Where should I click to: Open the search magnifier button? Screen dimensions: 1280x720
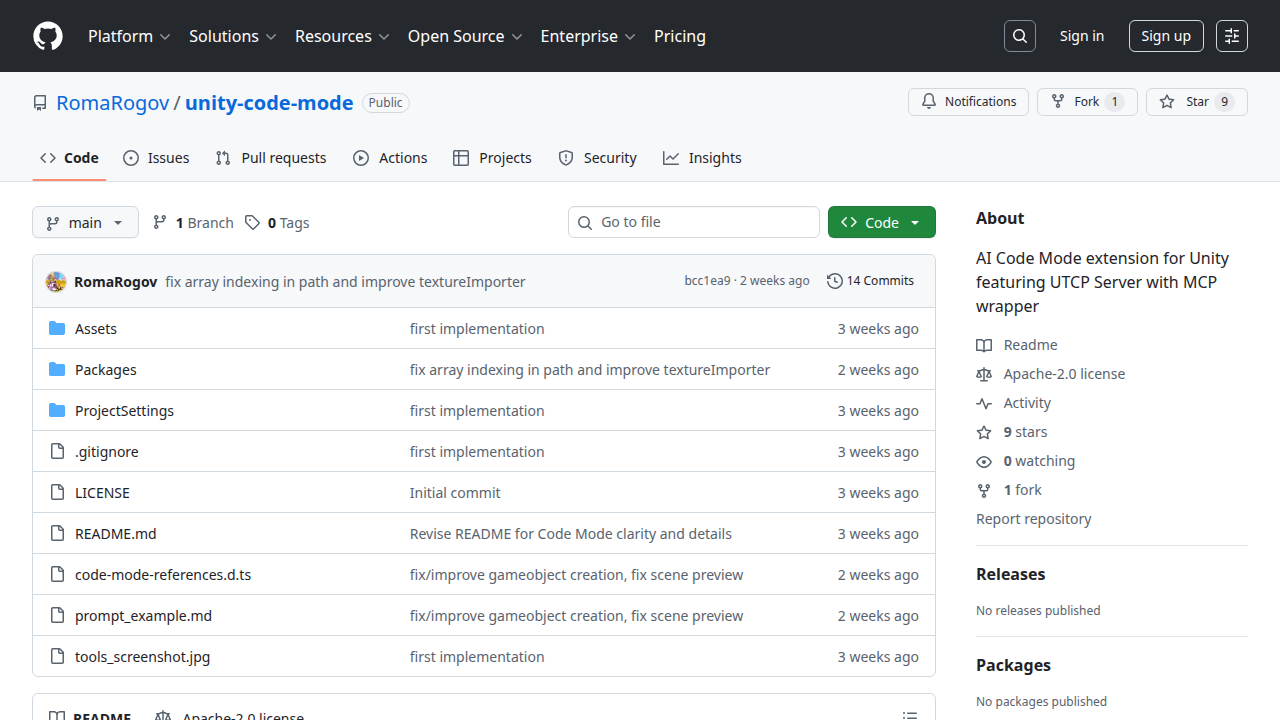click(1020, 36)
